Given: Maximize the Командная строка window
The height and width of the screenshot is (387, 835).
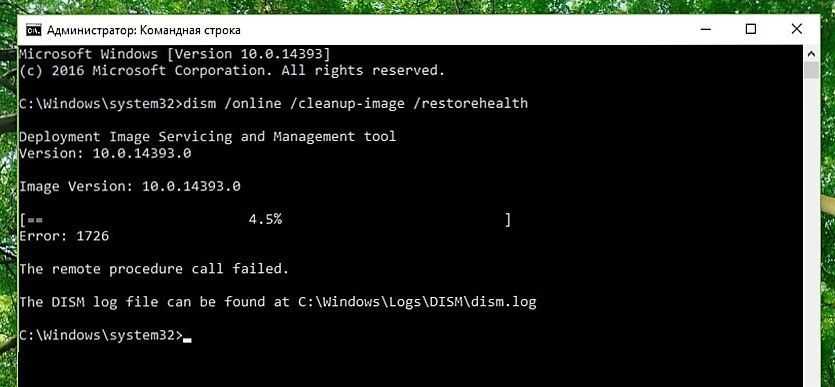Looking at the screenshot, I should click(x=750, y=30).
